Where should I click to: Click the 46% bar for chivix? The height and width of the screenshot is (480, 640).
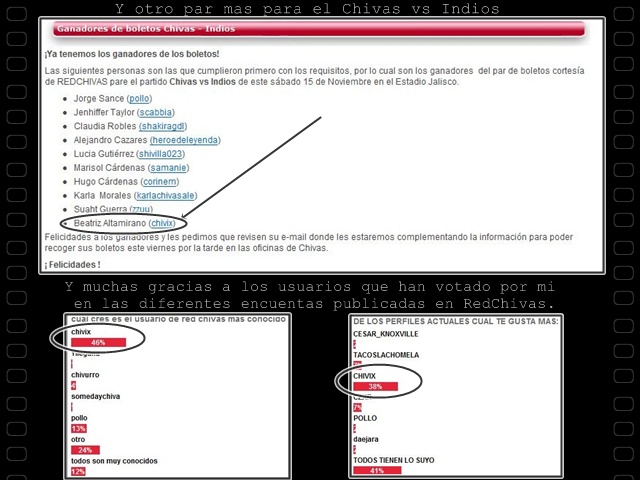pos(98,342)
